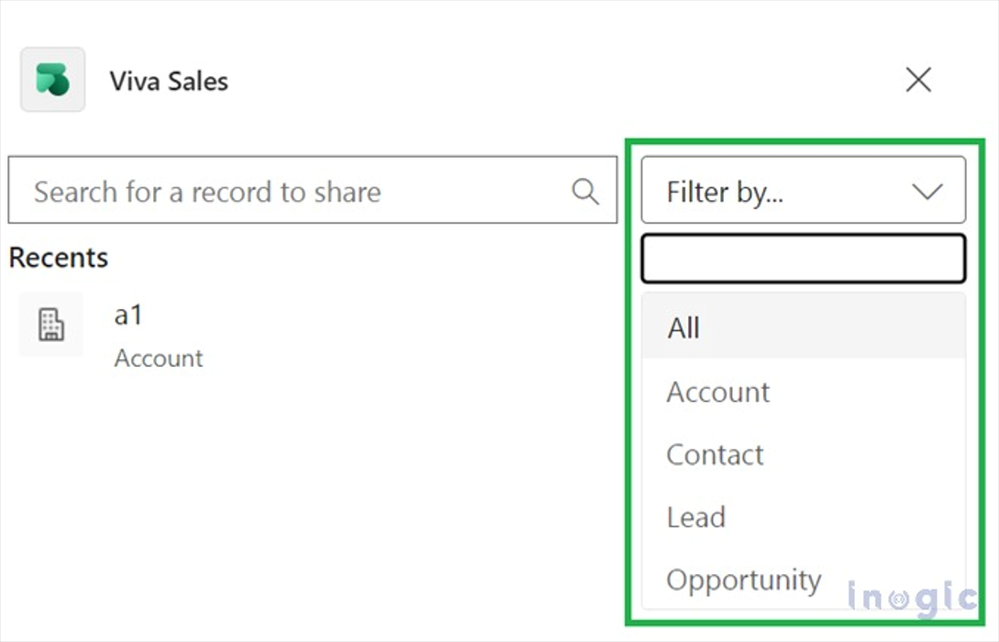
Task: Click the building icon beside a1
Action: pos(51,324)
